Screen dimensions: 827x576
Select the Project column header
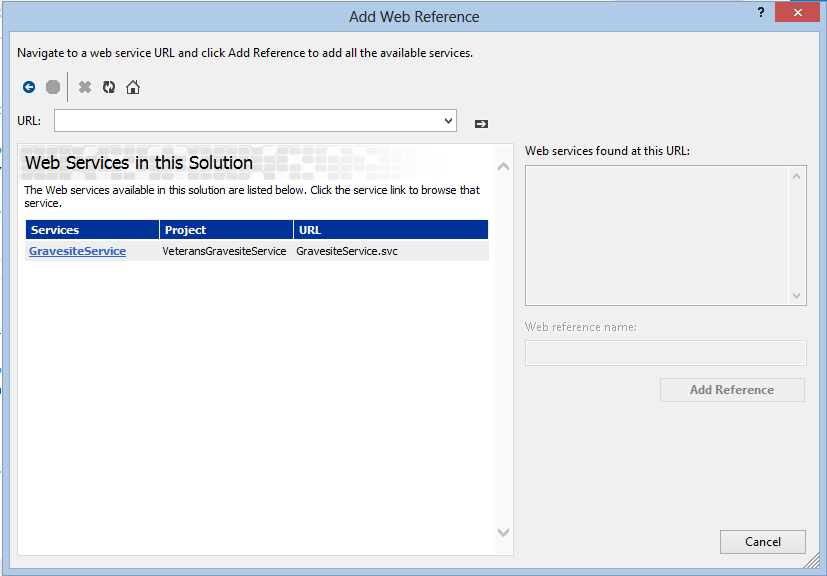point(224,229)
